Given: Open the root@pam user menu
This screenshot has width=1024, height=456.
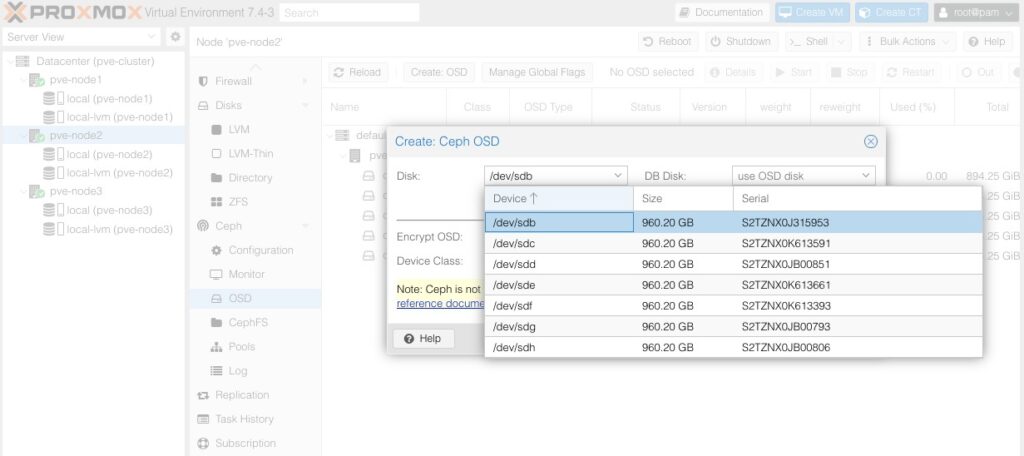Looking at the screenshot, I should pos(976,12).
